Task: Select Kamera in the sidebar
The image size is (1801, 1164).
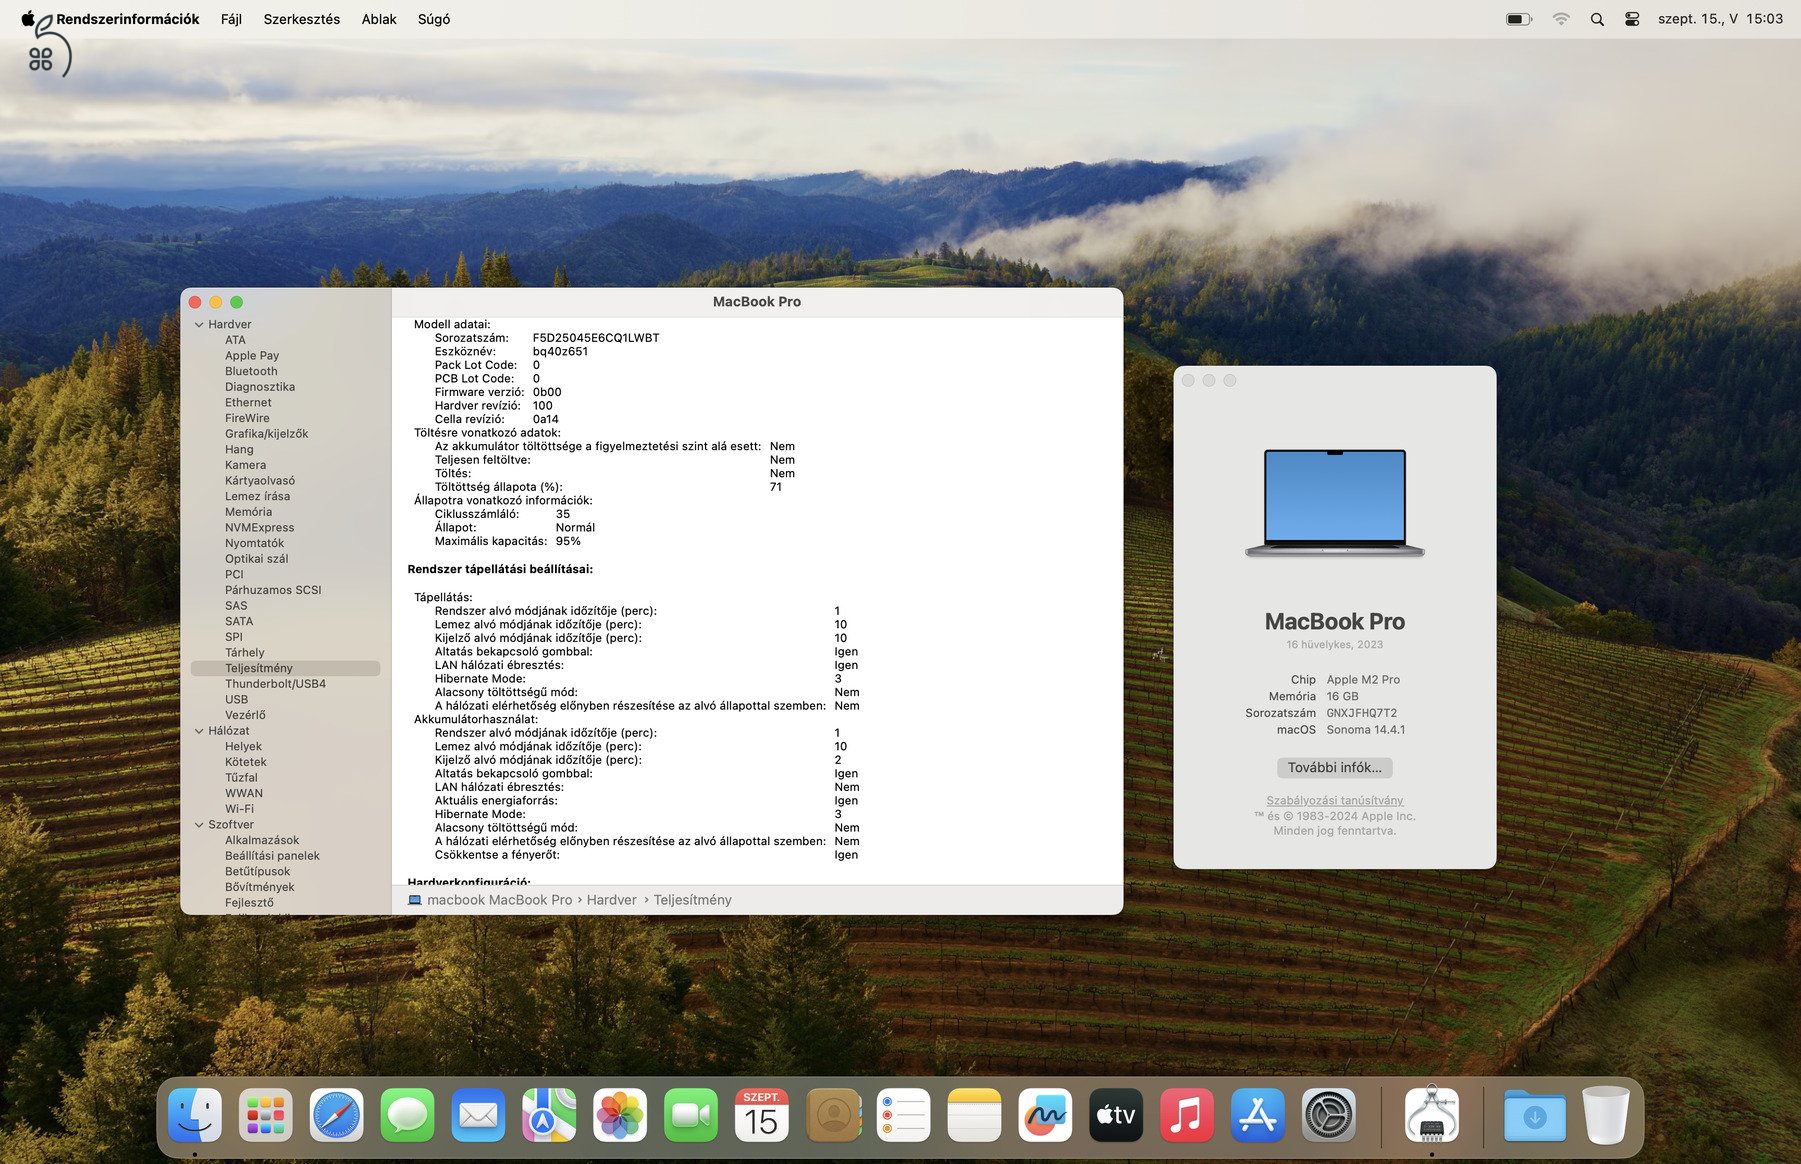Action: [x=245, y=465]
